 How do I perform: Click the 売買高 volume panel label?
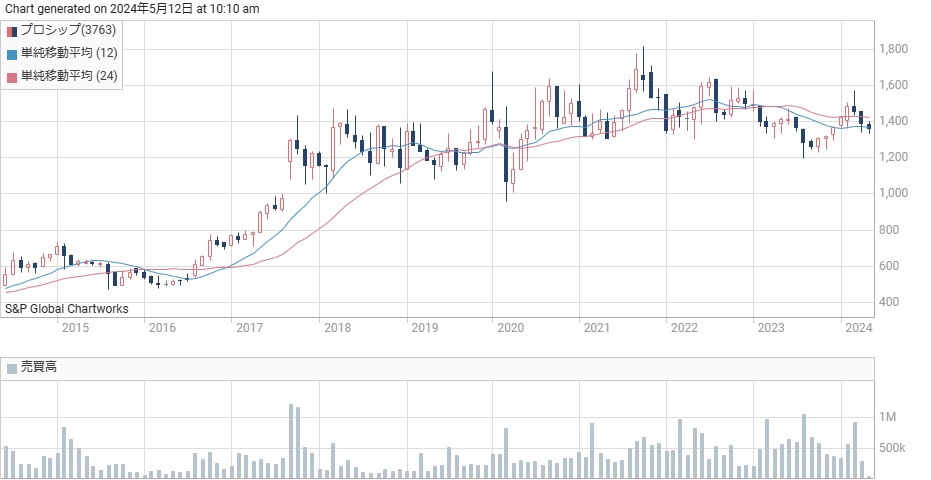pos(39,367)
